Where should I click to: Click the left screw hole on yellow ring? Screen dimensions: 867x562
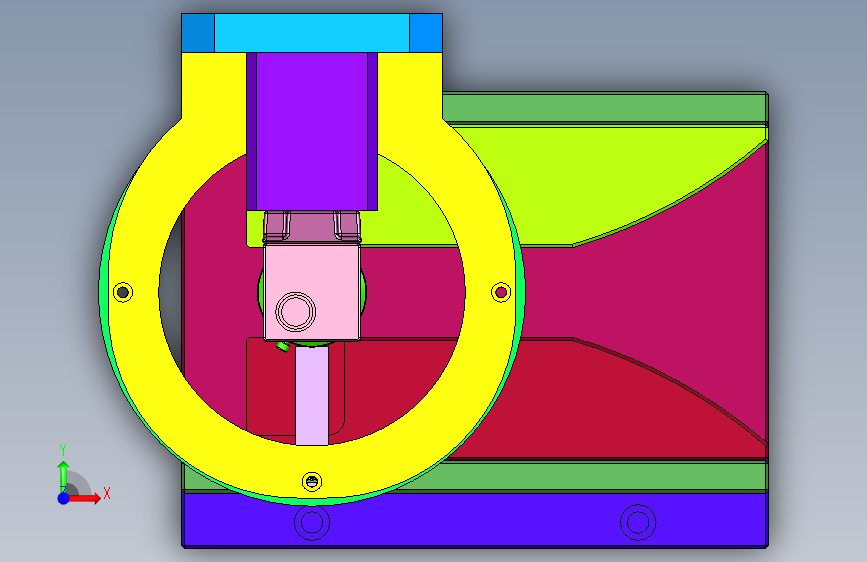click(123, 292)
